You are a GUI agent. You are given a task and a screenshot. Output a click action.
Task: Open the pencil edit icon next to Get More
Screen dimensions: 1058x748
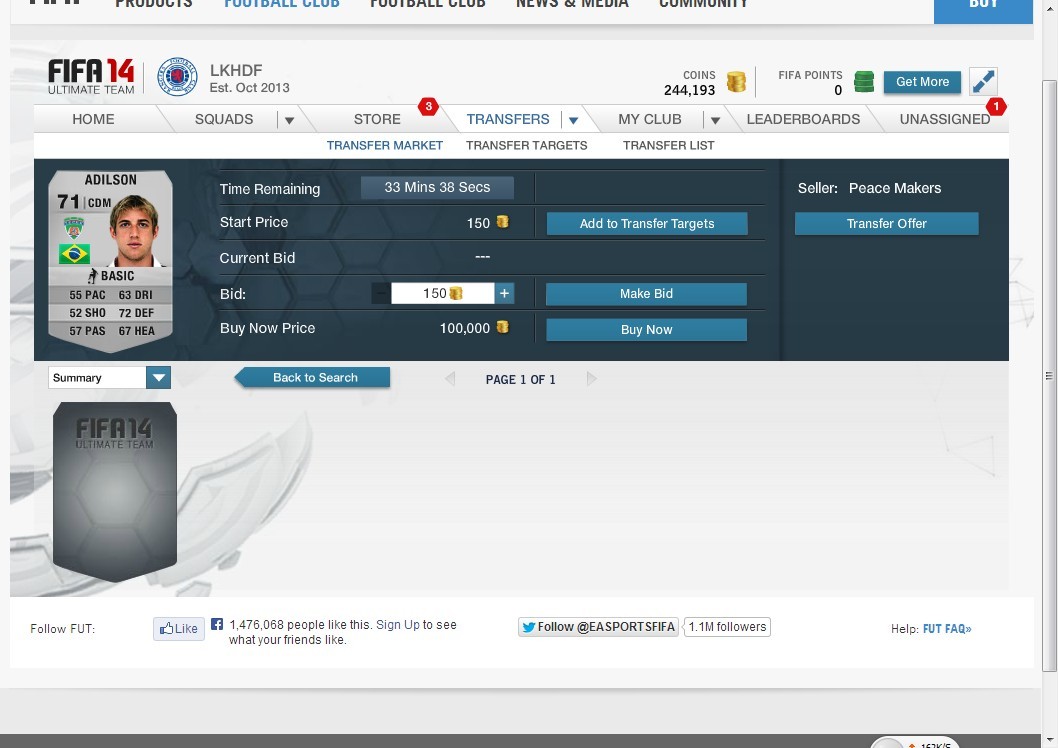point(983,82)
